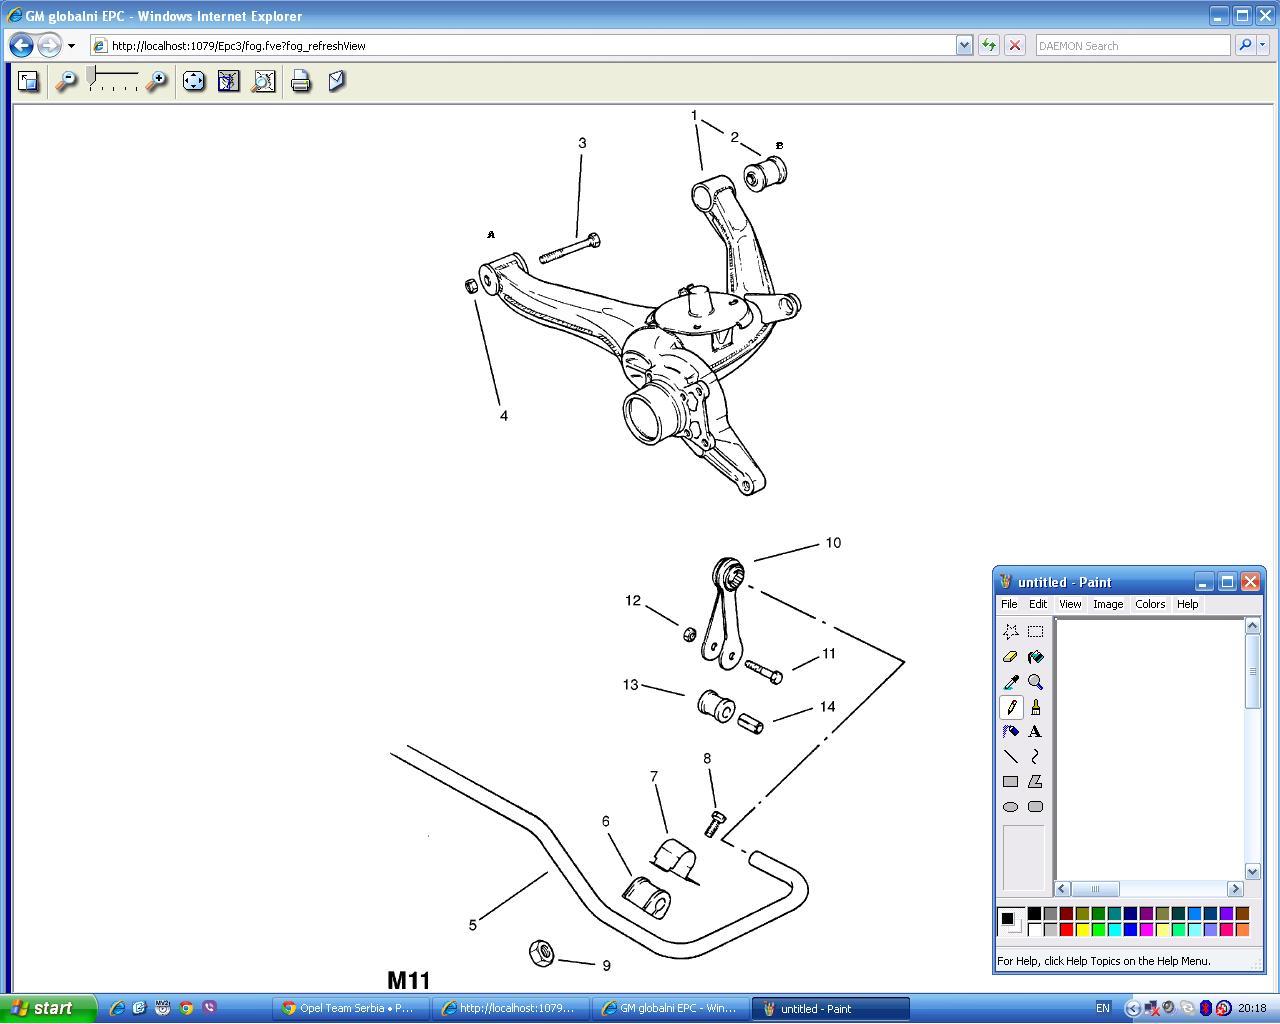Pick the bright green swatch in Paint palette
The width and height of the screenshot is (1280, 1024).
1098,930
